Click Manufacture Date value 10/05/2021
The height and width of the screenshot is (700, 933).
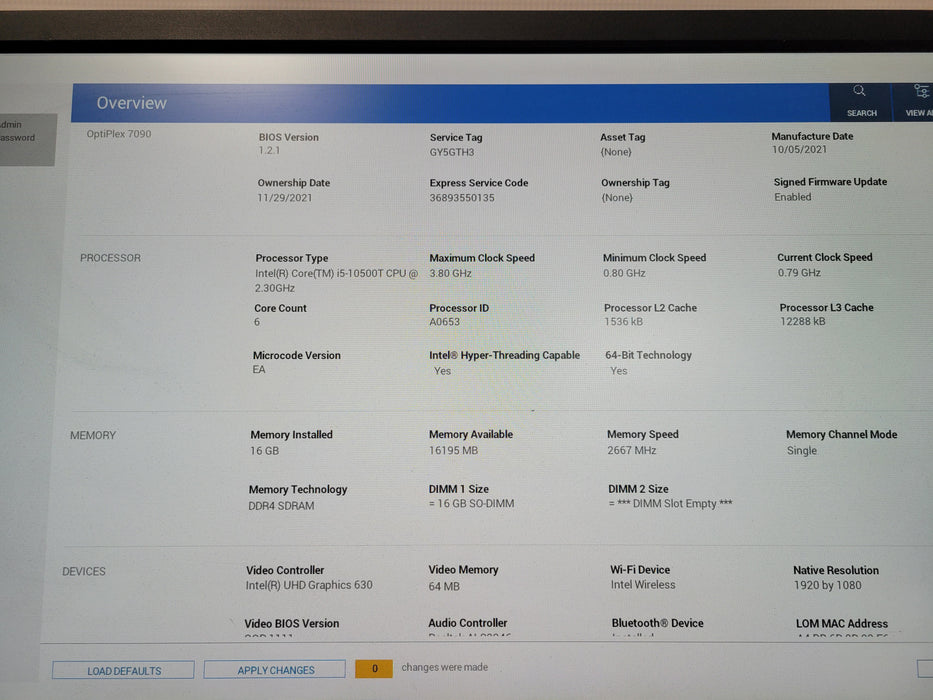click(x=799, y=149)
